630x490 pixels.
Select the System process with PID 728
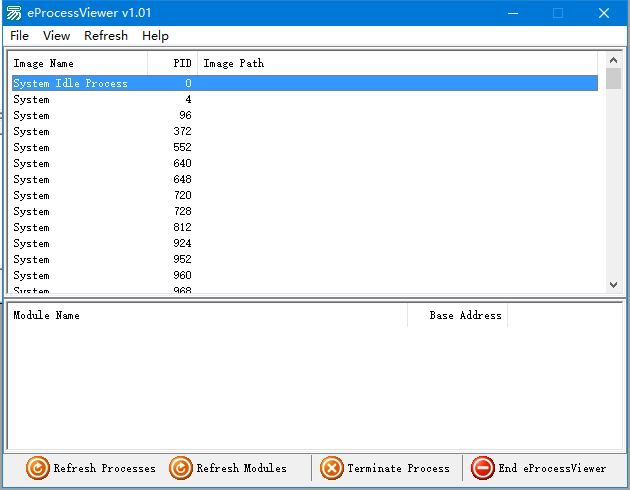pyautogui.click(x=305, y=212)
